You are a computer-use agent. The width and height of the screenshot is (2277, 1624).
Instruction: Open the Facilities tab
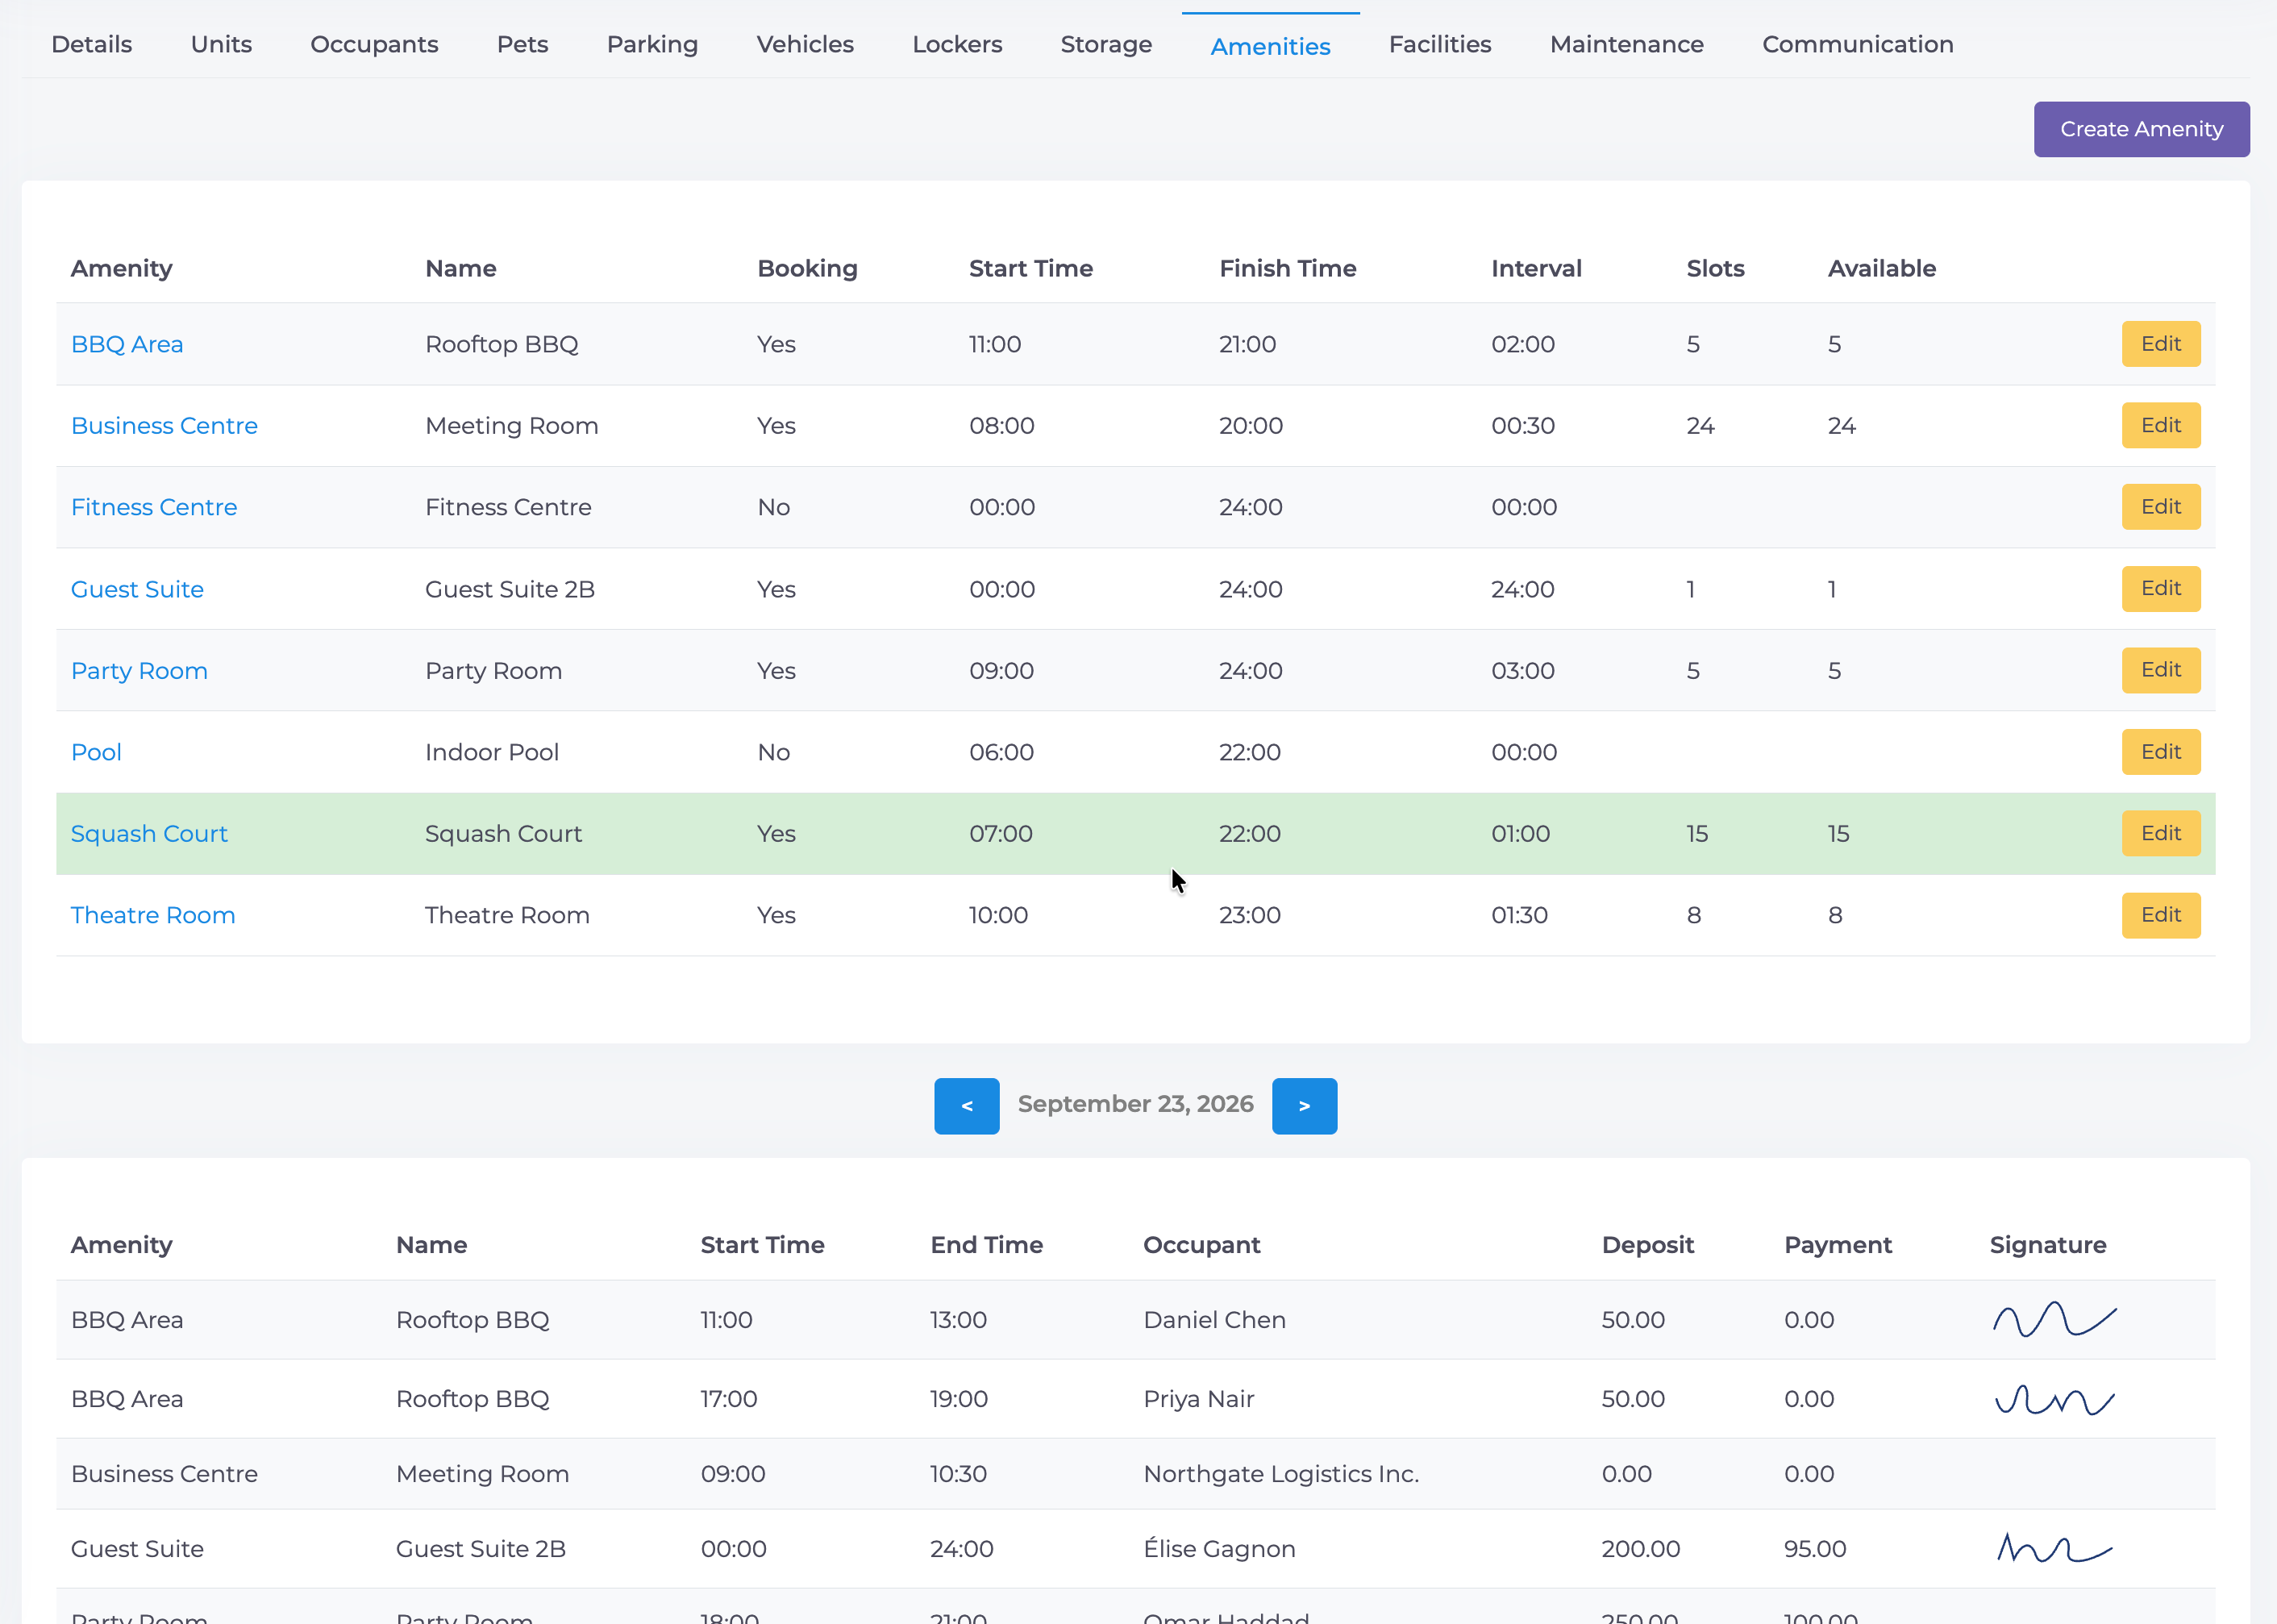tap(1439, 44)
